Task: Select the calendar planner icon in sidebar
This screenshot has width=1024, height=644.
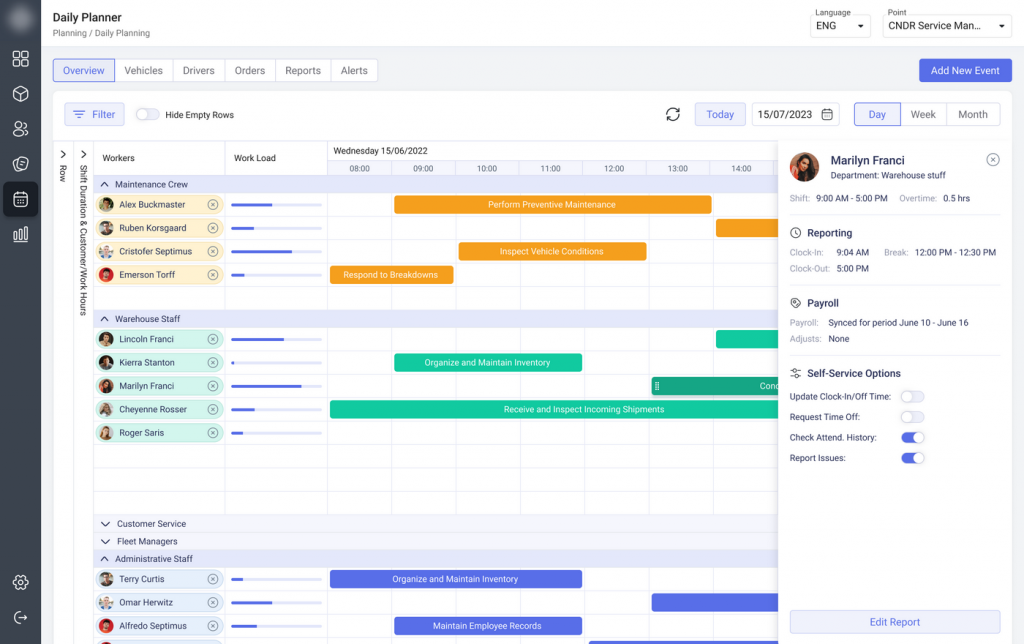Action: (x=20, y=199)
